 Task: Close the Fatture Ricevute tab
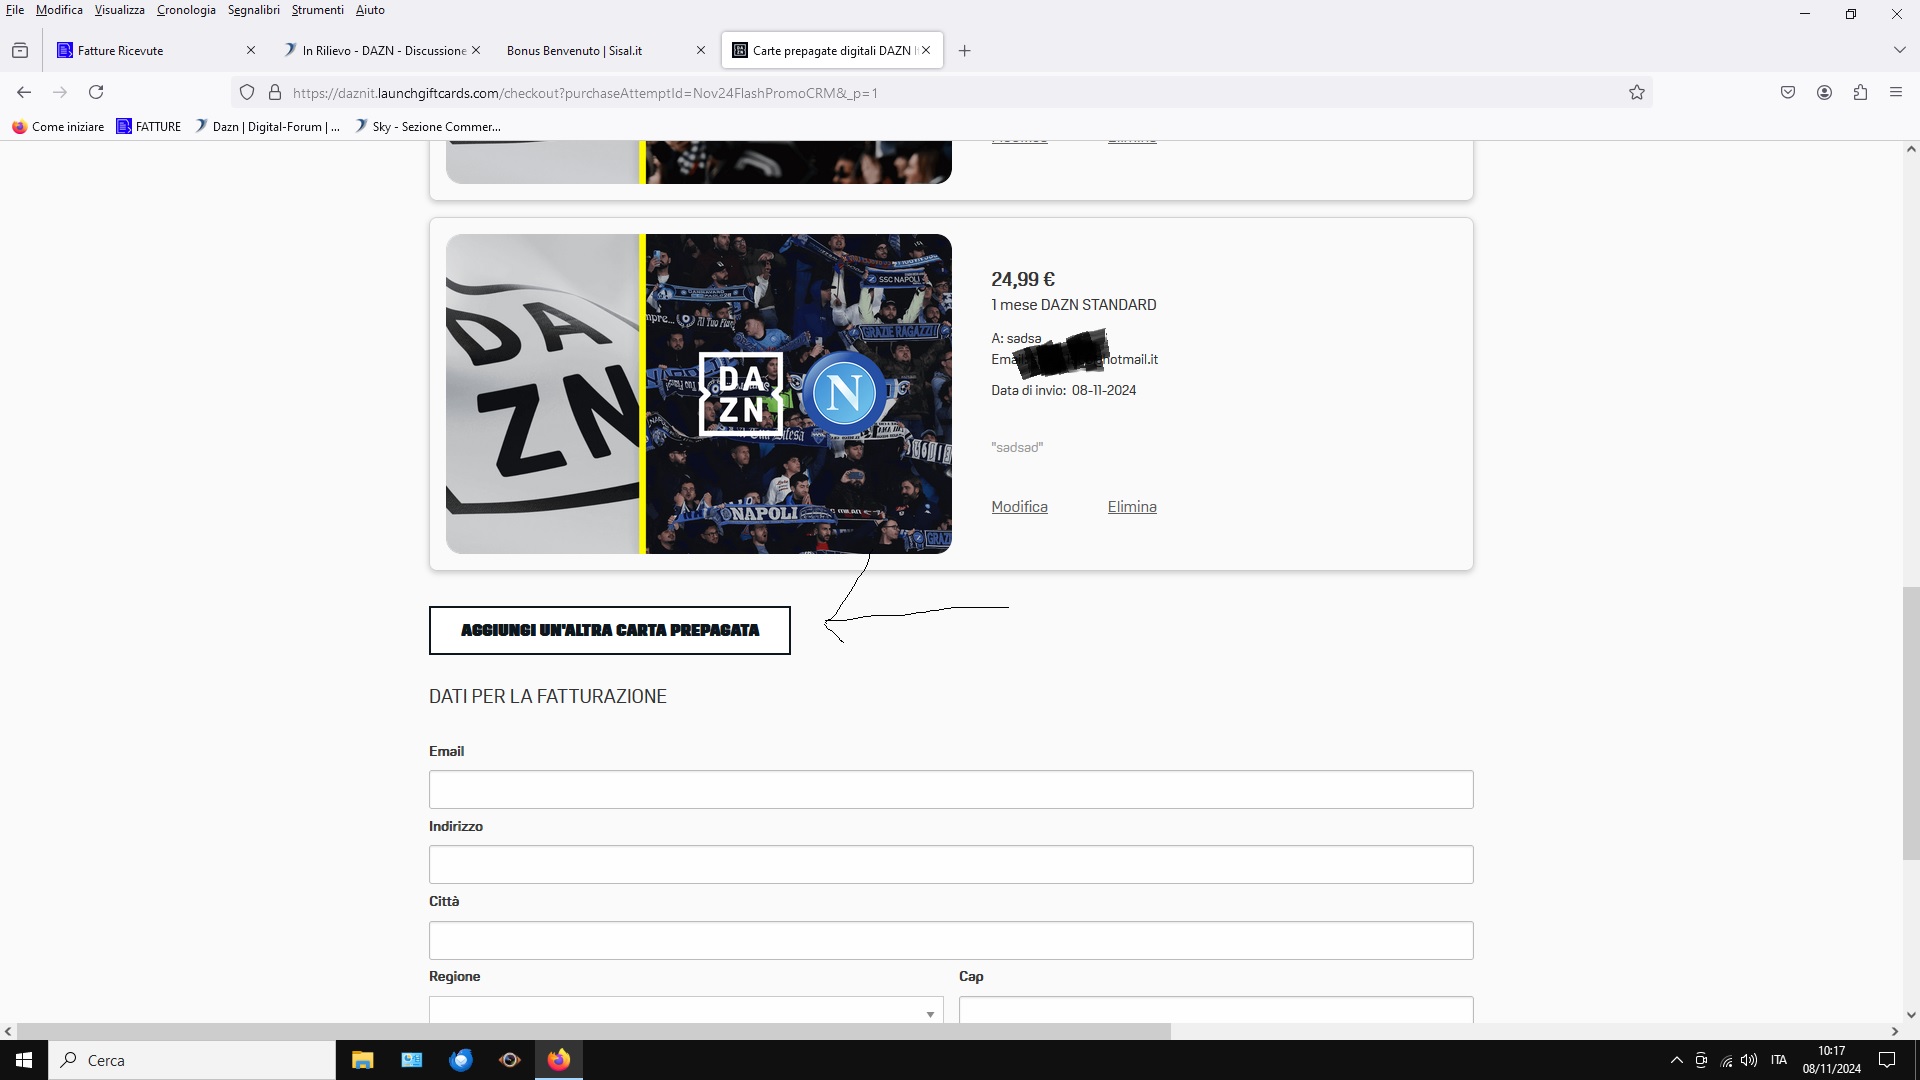coord(250,50)
